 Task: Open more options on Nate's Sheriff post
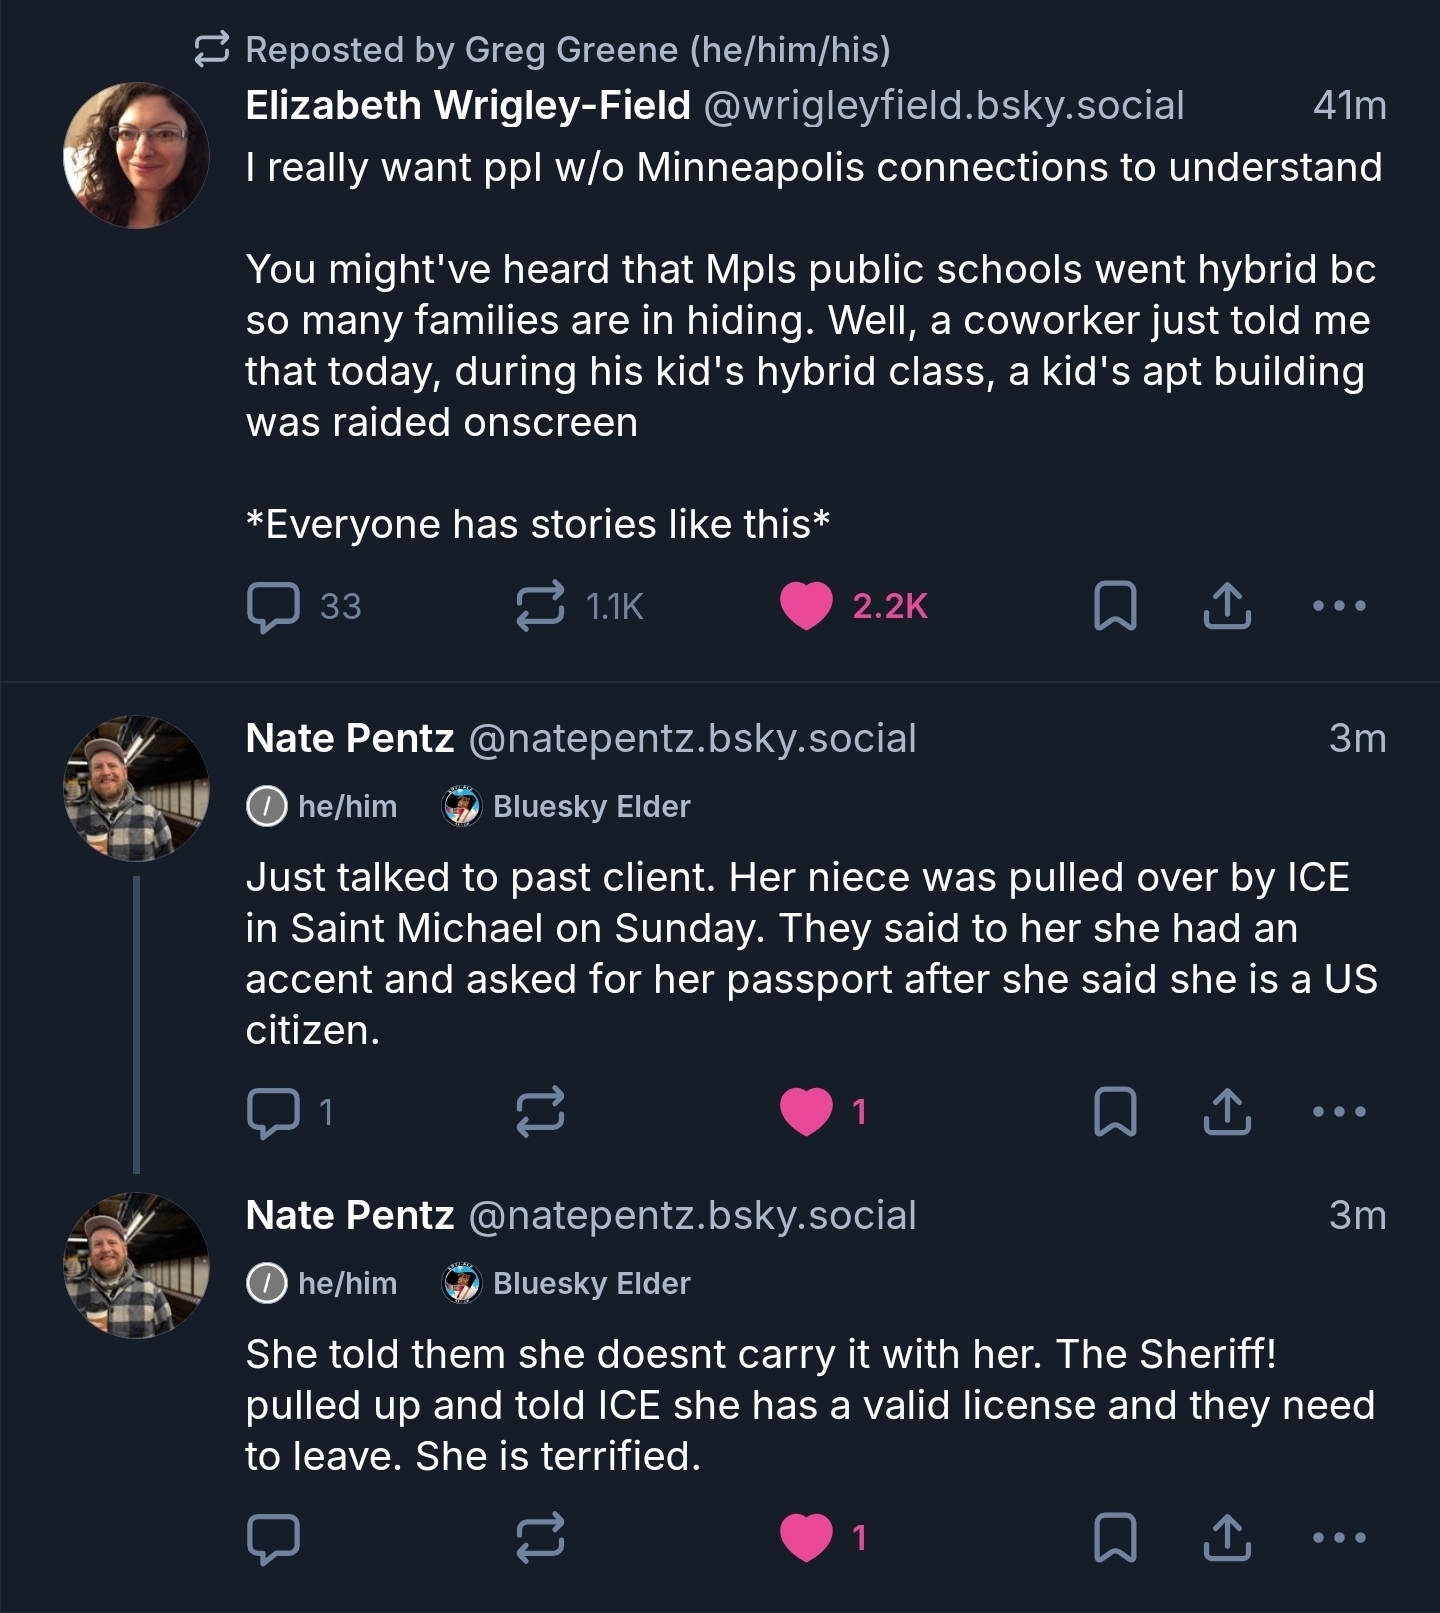pyautogui.click(x=1338, y=1538)
